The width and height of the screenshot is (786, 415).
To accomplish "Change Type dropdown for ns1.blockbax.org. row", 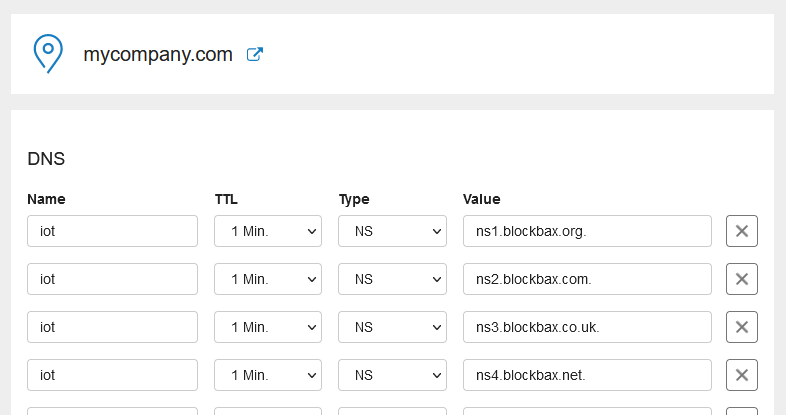I will click(392, 231).
